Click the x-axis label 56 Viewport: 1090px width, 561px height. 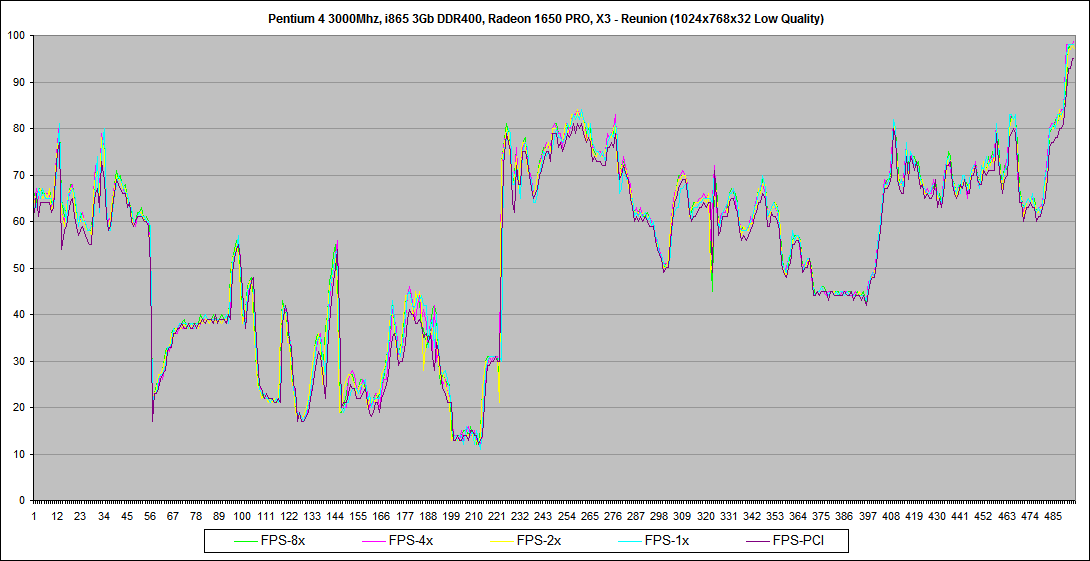pos(149,517)
